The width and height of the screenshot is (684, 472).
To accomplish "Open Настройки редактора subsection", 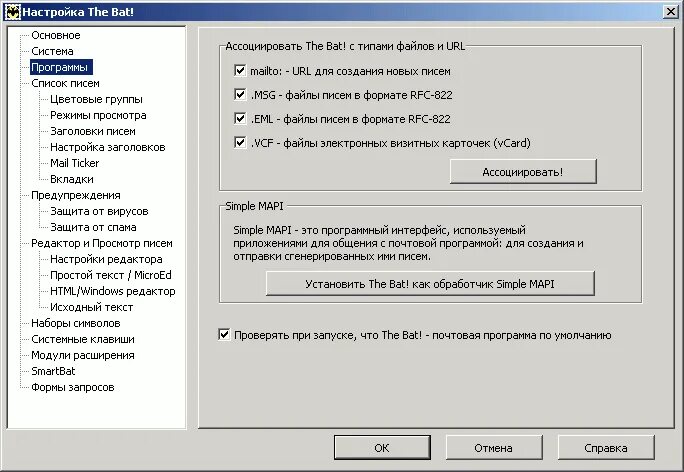I will point(106,260).
